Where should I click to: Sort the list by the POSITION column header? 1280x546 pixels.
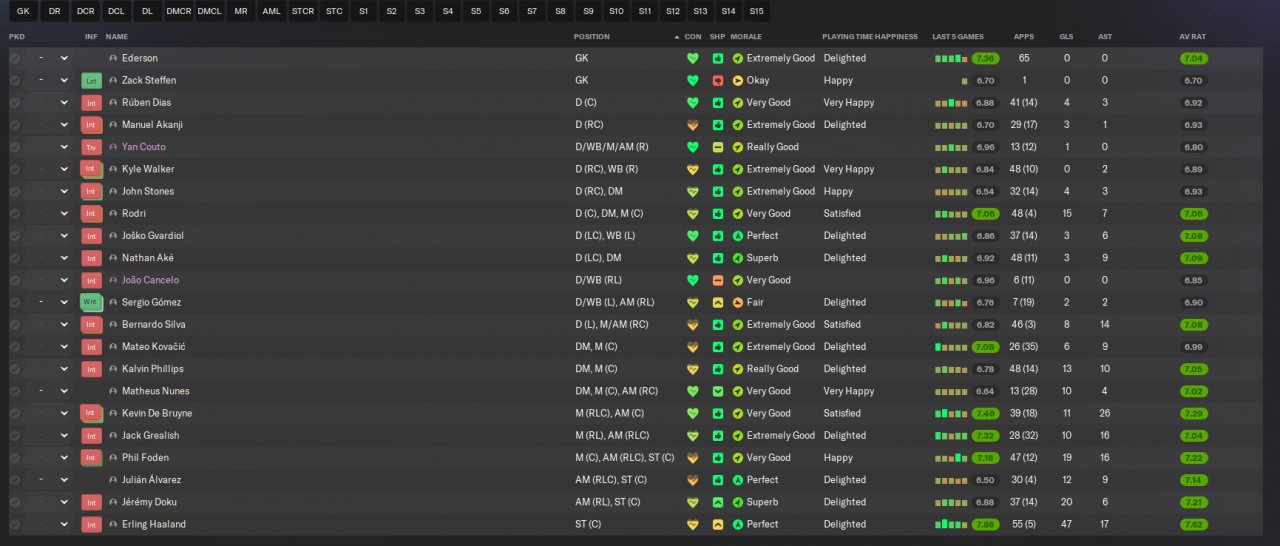pyautogui.click(x=592, y=37)
